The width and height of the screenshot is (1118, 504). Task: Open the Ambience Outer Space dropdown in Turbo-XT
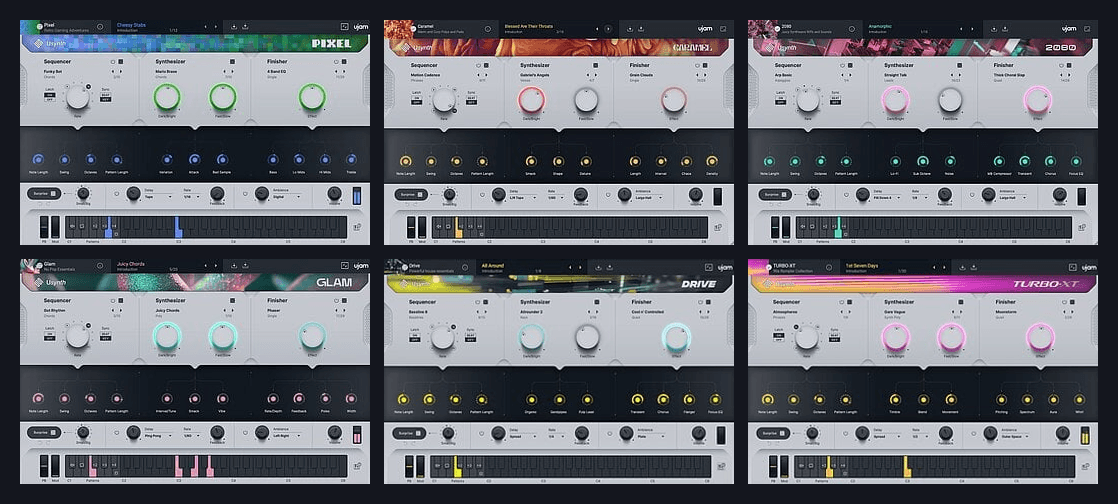(1015, 436)
